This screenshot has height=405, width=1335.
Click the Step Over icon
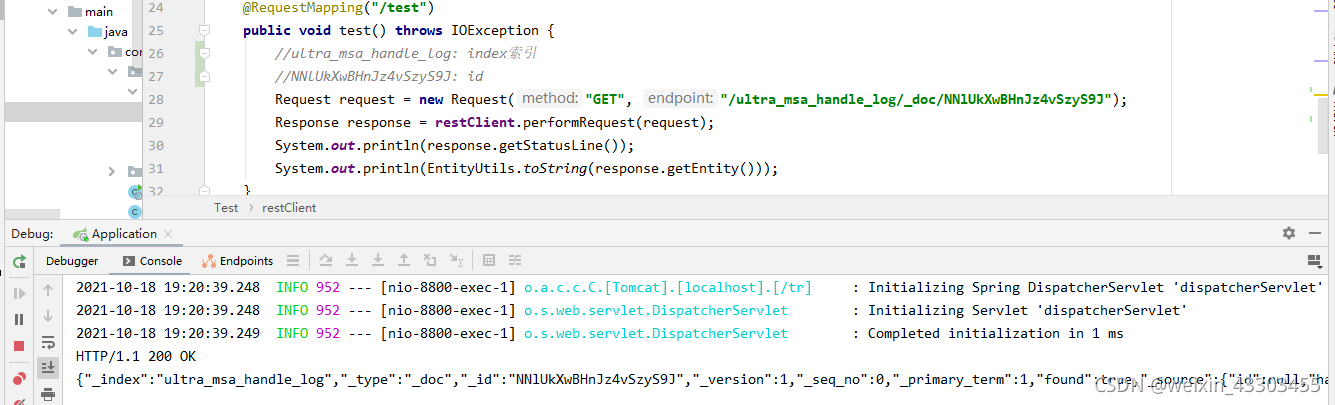pos(326,261)
